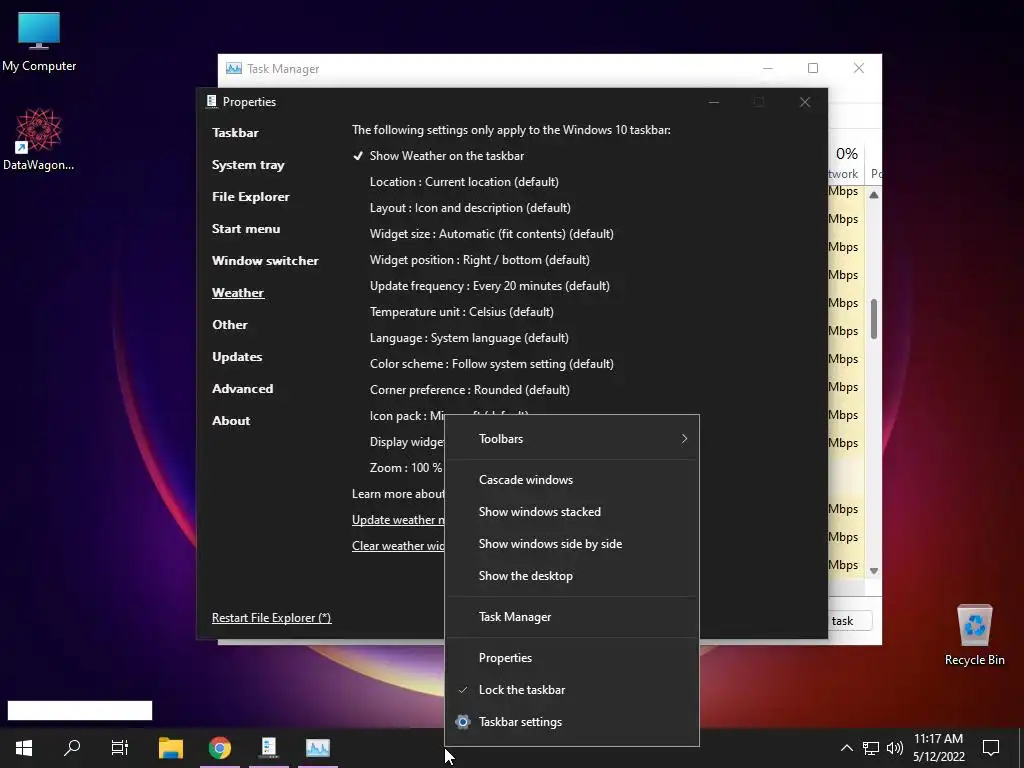
Task: Change Widget size option
Action: 491,234
